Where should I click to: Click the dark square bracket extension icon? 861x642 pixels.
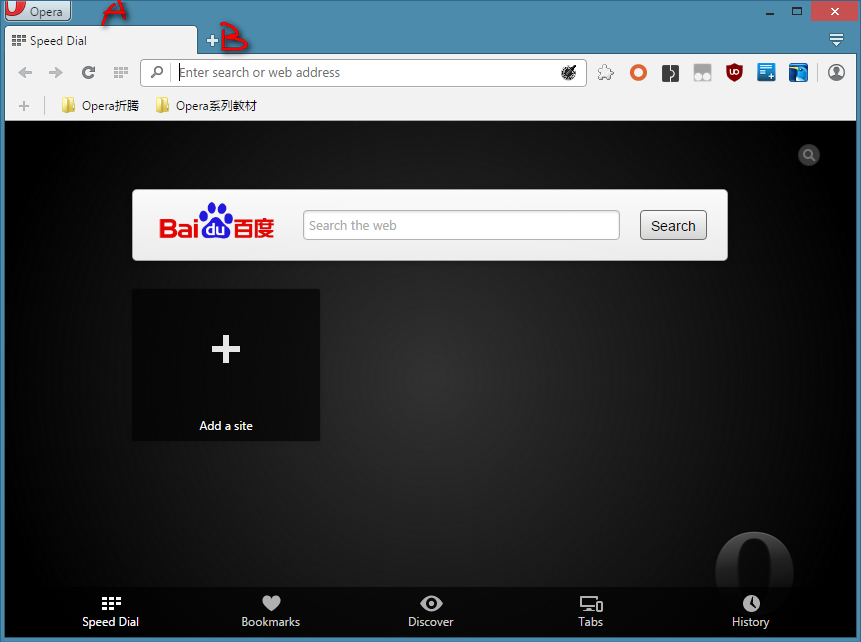click(670, 73)
